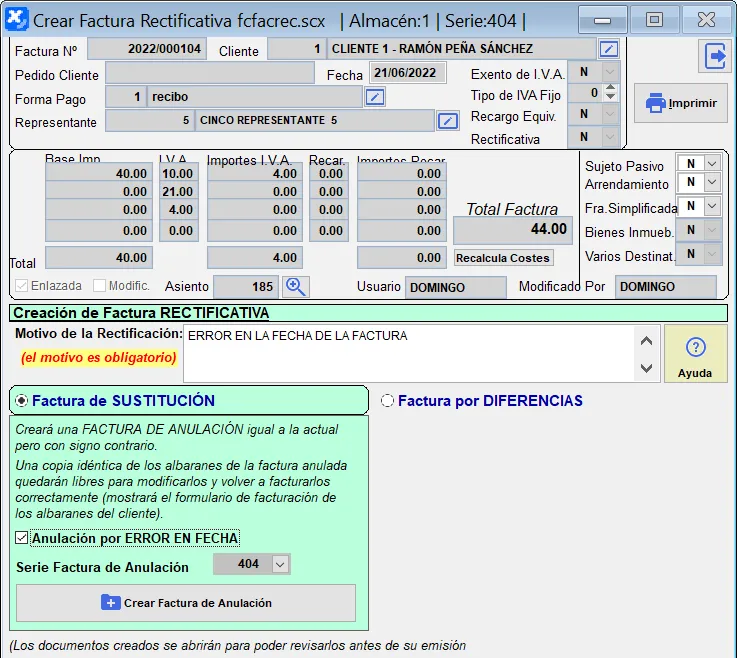Image resolution: width=737 pixels, height=658 pixels.
Task: Toggle Anulación por ERROR EN FECHA checkbox
Action: [21, 538]
